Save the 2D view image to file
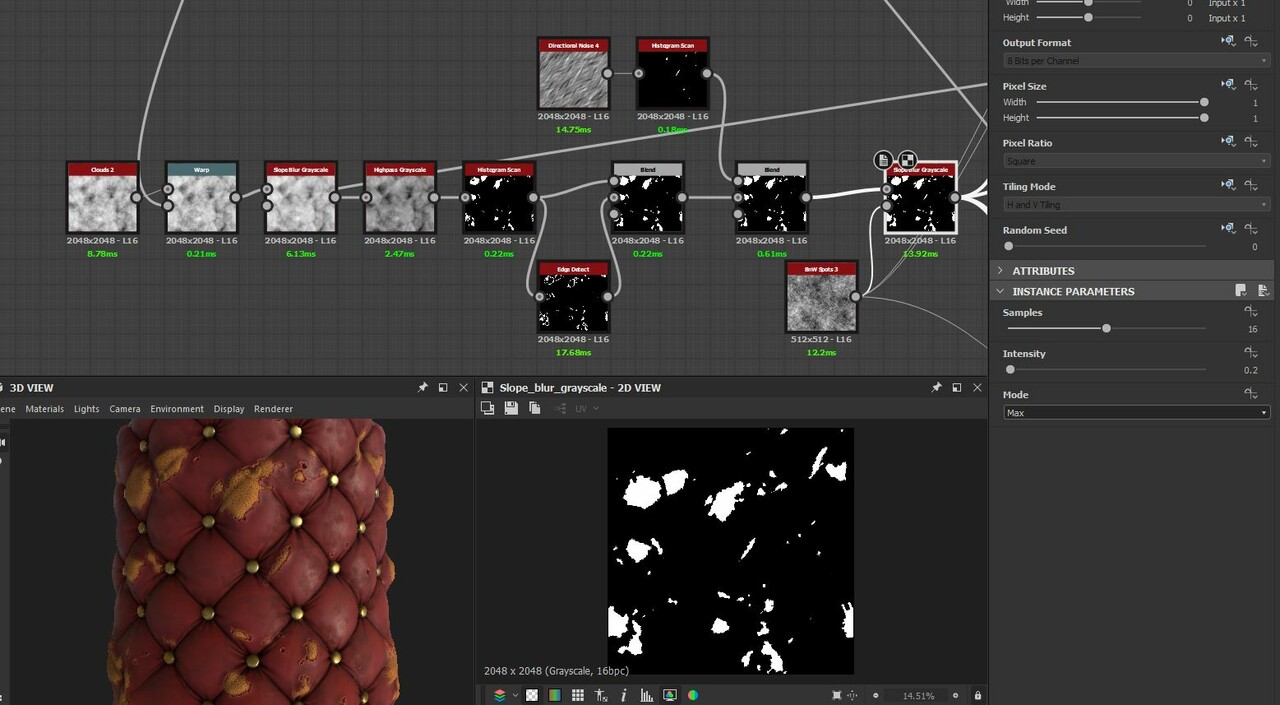Image resolution: width=1280 pixels, height=705 pixels. click(x=511, y=408)
